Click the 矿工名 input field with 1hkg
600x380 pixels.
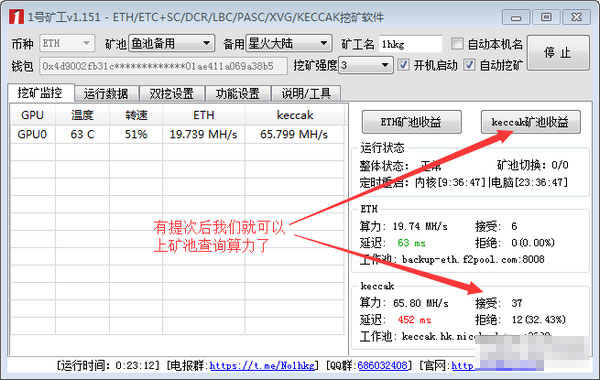411,44
